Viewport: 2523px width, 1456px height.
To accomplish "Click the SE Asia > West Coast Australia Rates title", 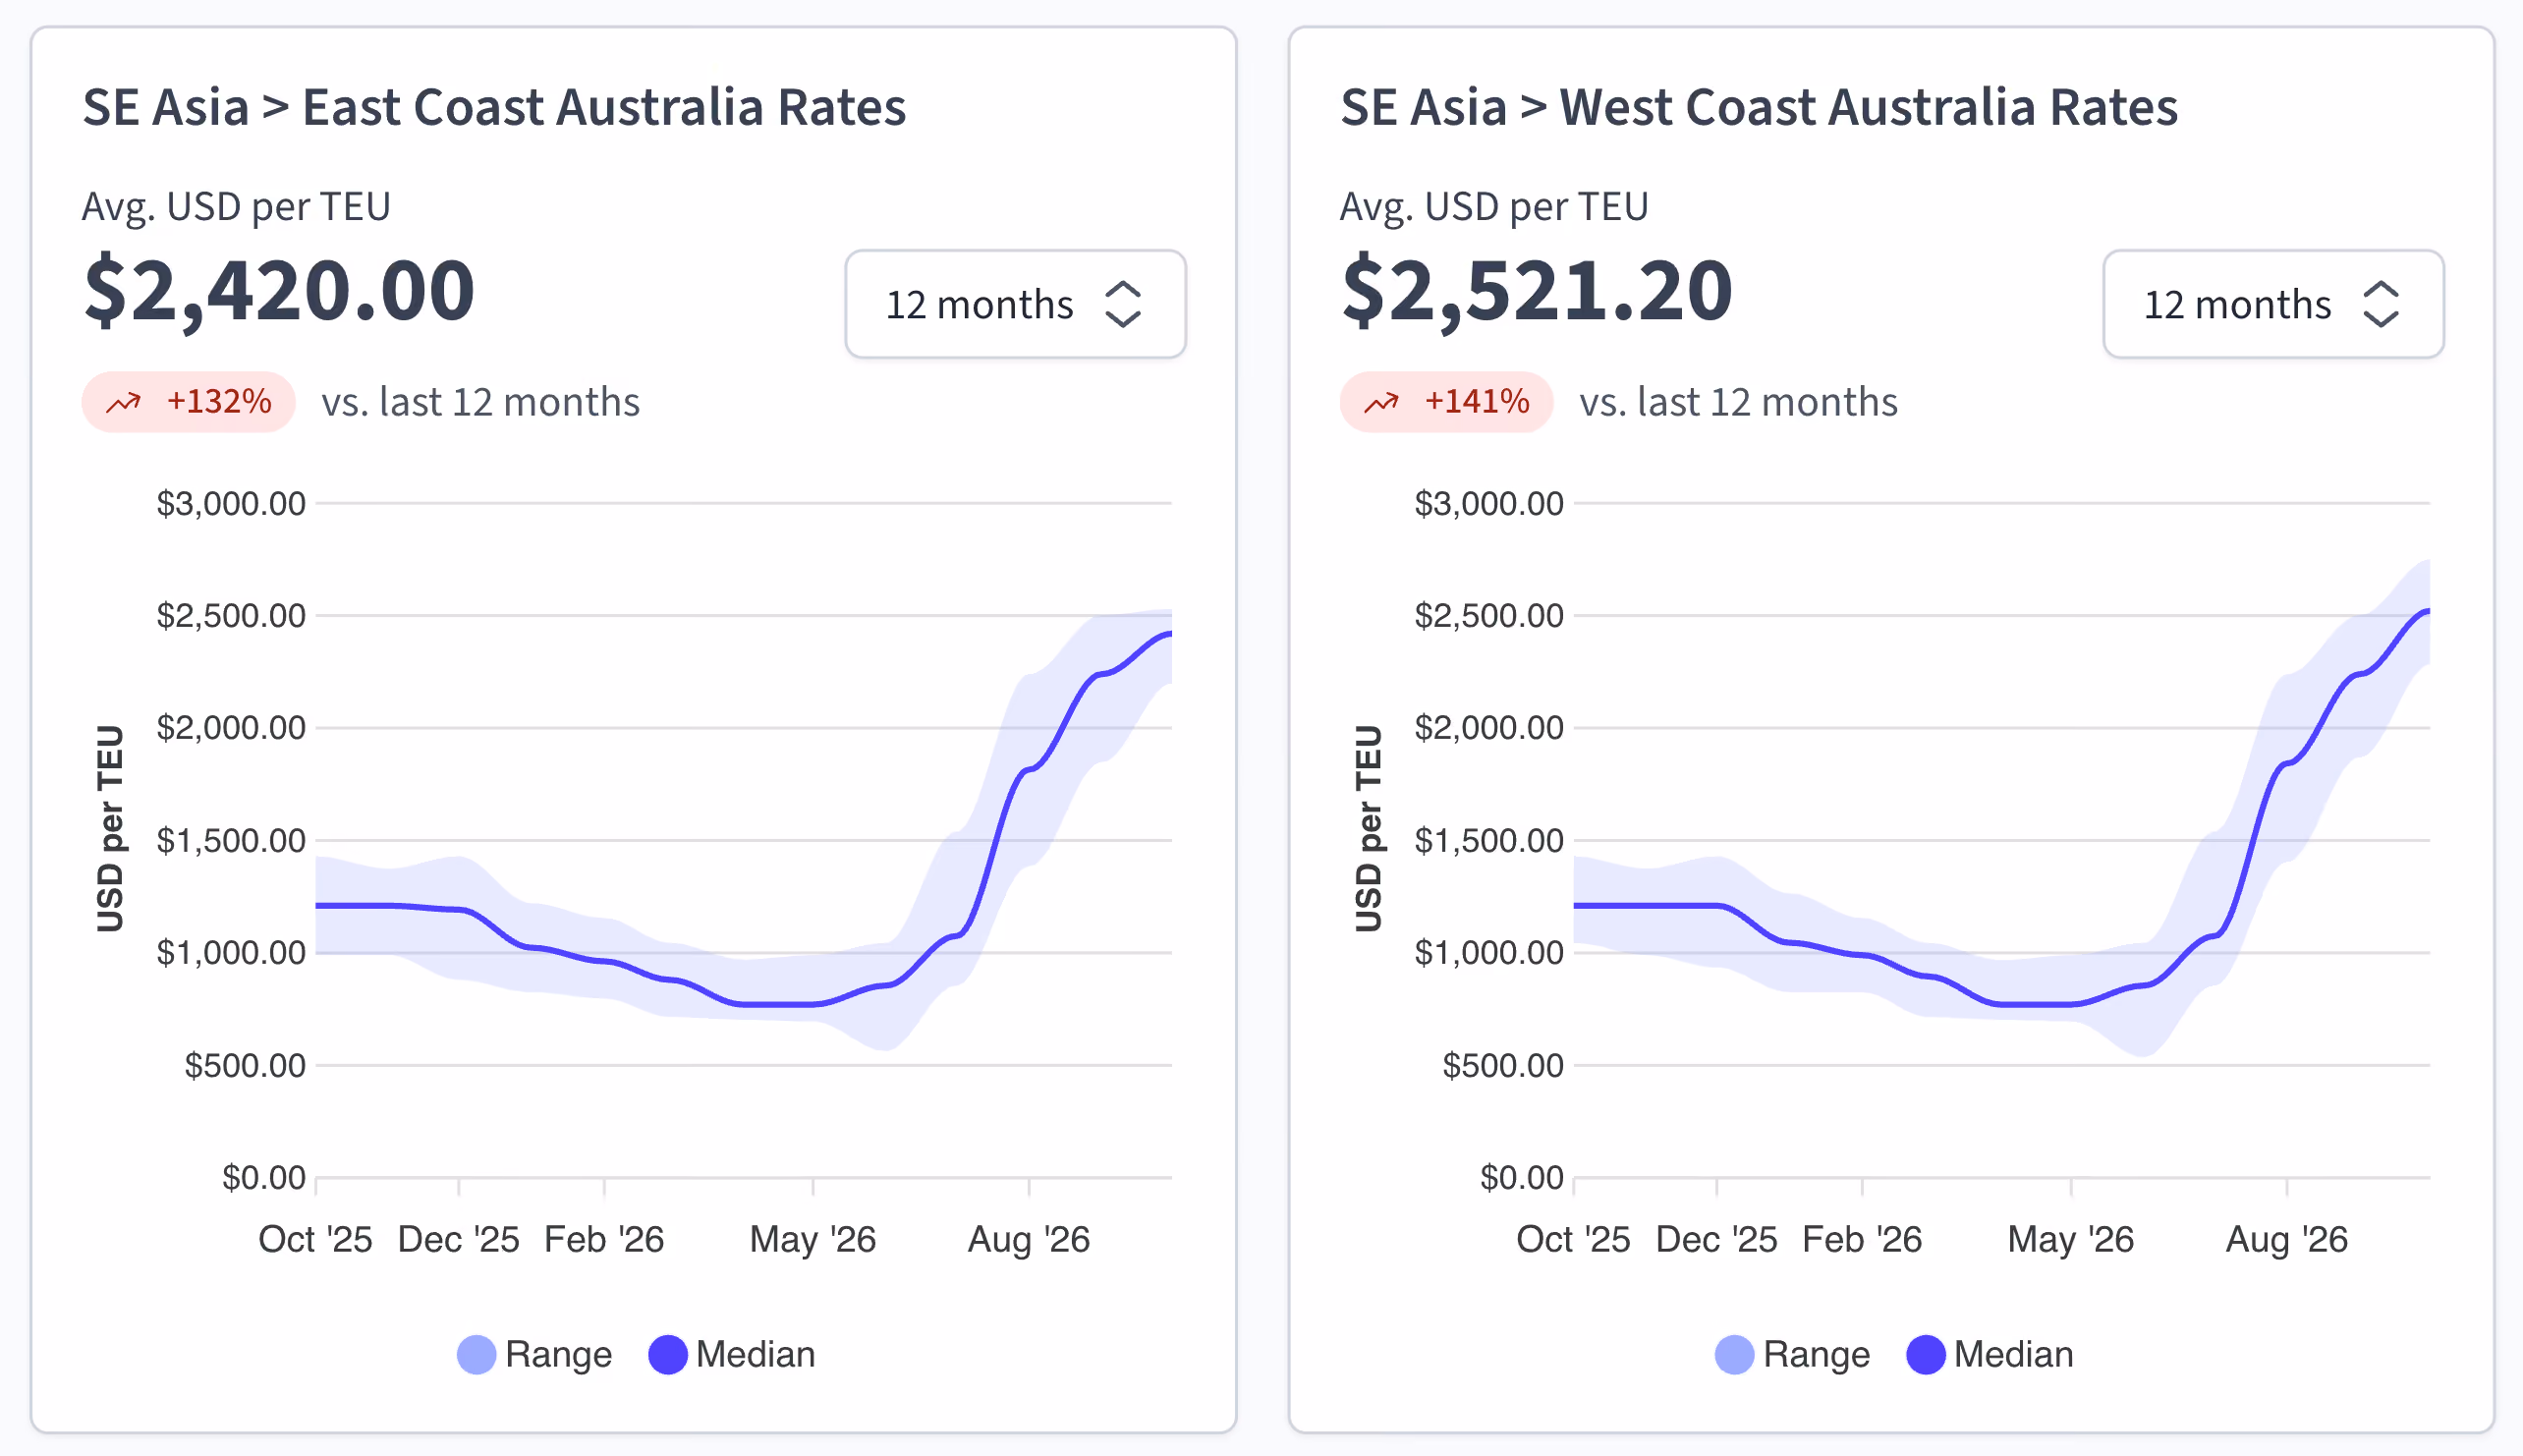I will pos(1759,107).
